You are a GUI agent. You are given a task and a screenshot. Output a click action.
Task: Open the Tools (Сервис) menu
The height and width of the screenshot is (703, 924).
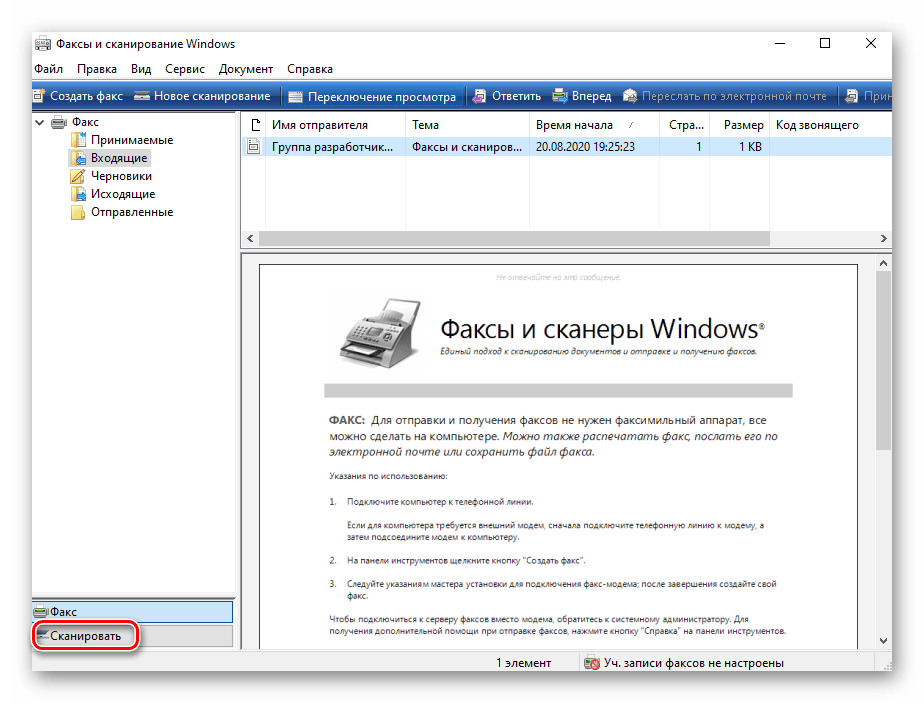[x=184, y=69]
